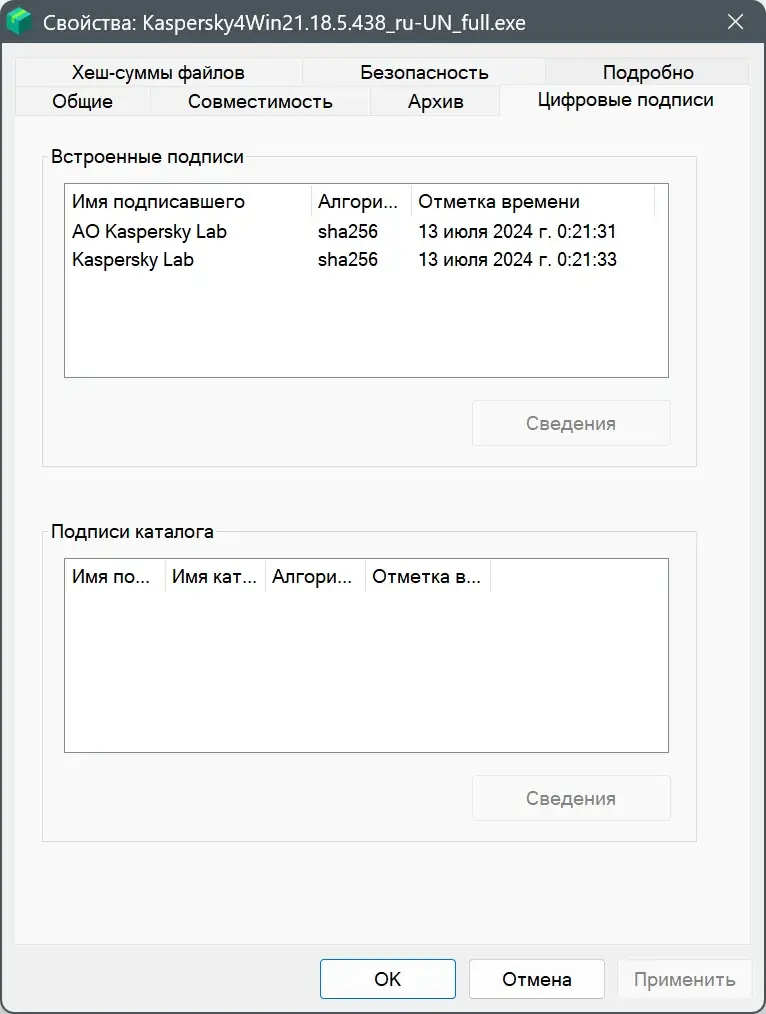Screen dimensions: 766x1014
Task: Click Сведения button under embedded signatures
Action: (570, 423)
